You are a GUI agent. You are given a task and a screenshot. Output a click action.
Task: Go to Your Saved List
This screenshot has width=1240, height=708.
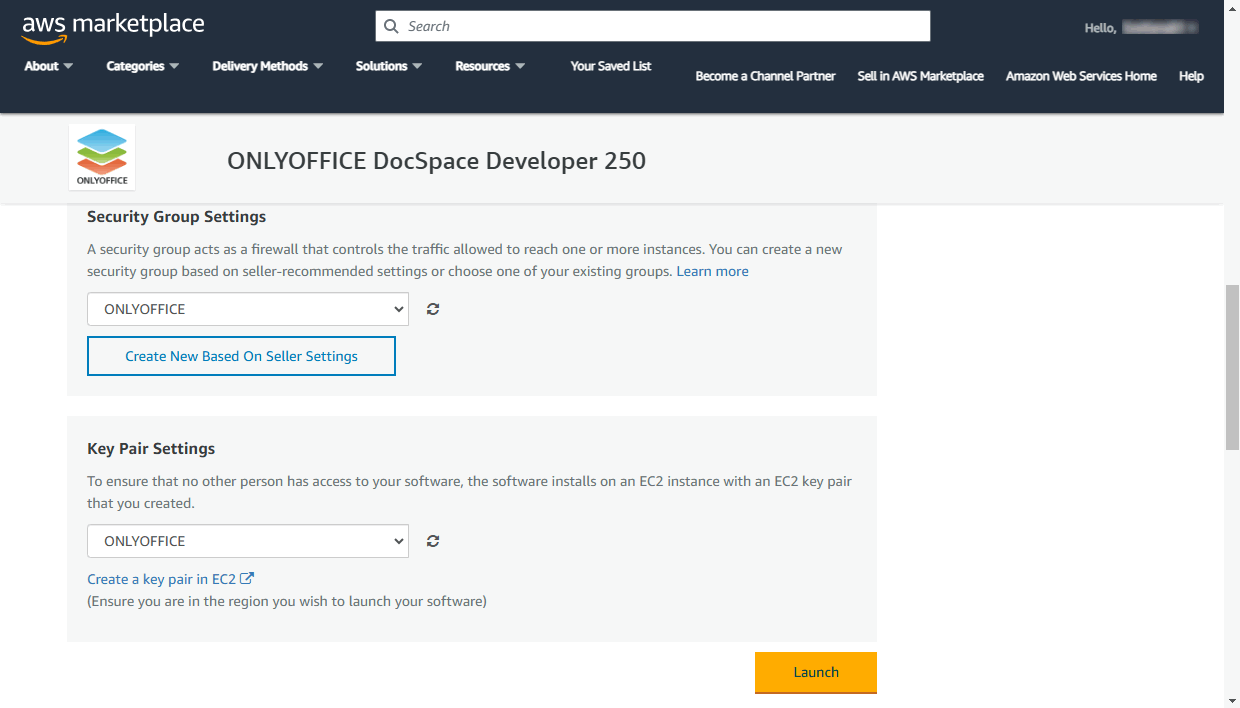pyautogui.click(x=610, y=65)
